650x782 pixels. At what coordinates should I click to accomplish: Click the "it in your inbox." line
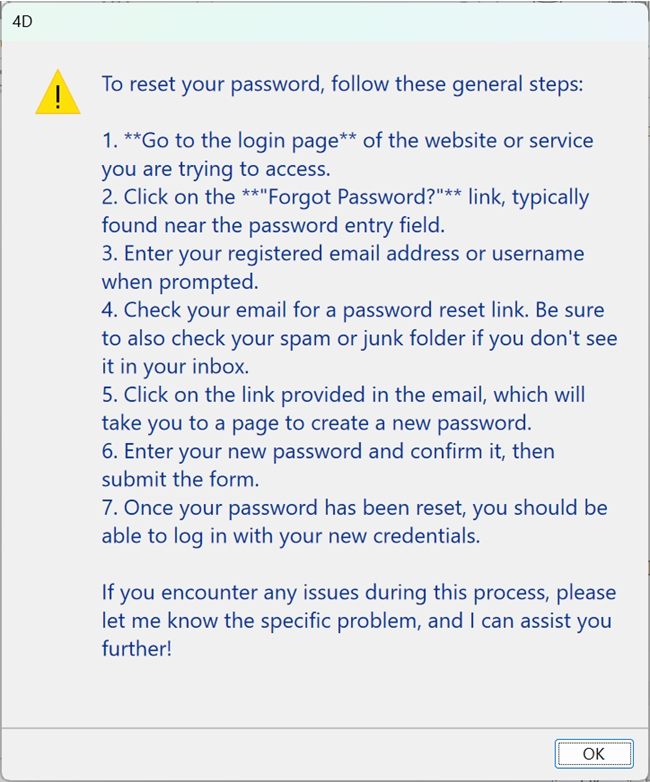point(175,366)
